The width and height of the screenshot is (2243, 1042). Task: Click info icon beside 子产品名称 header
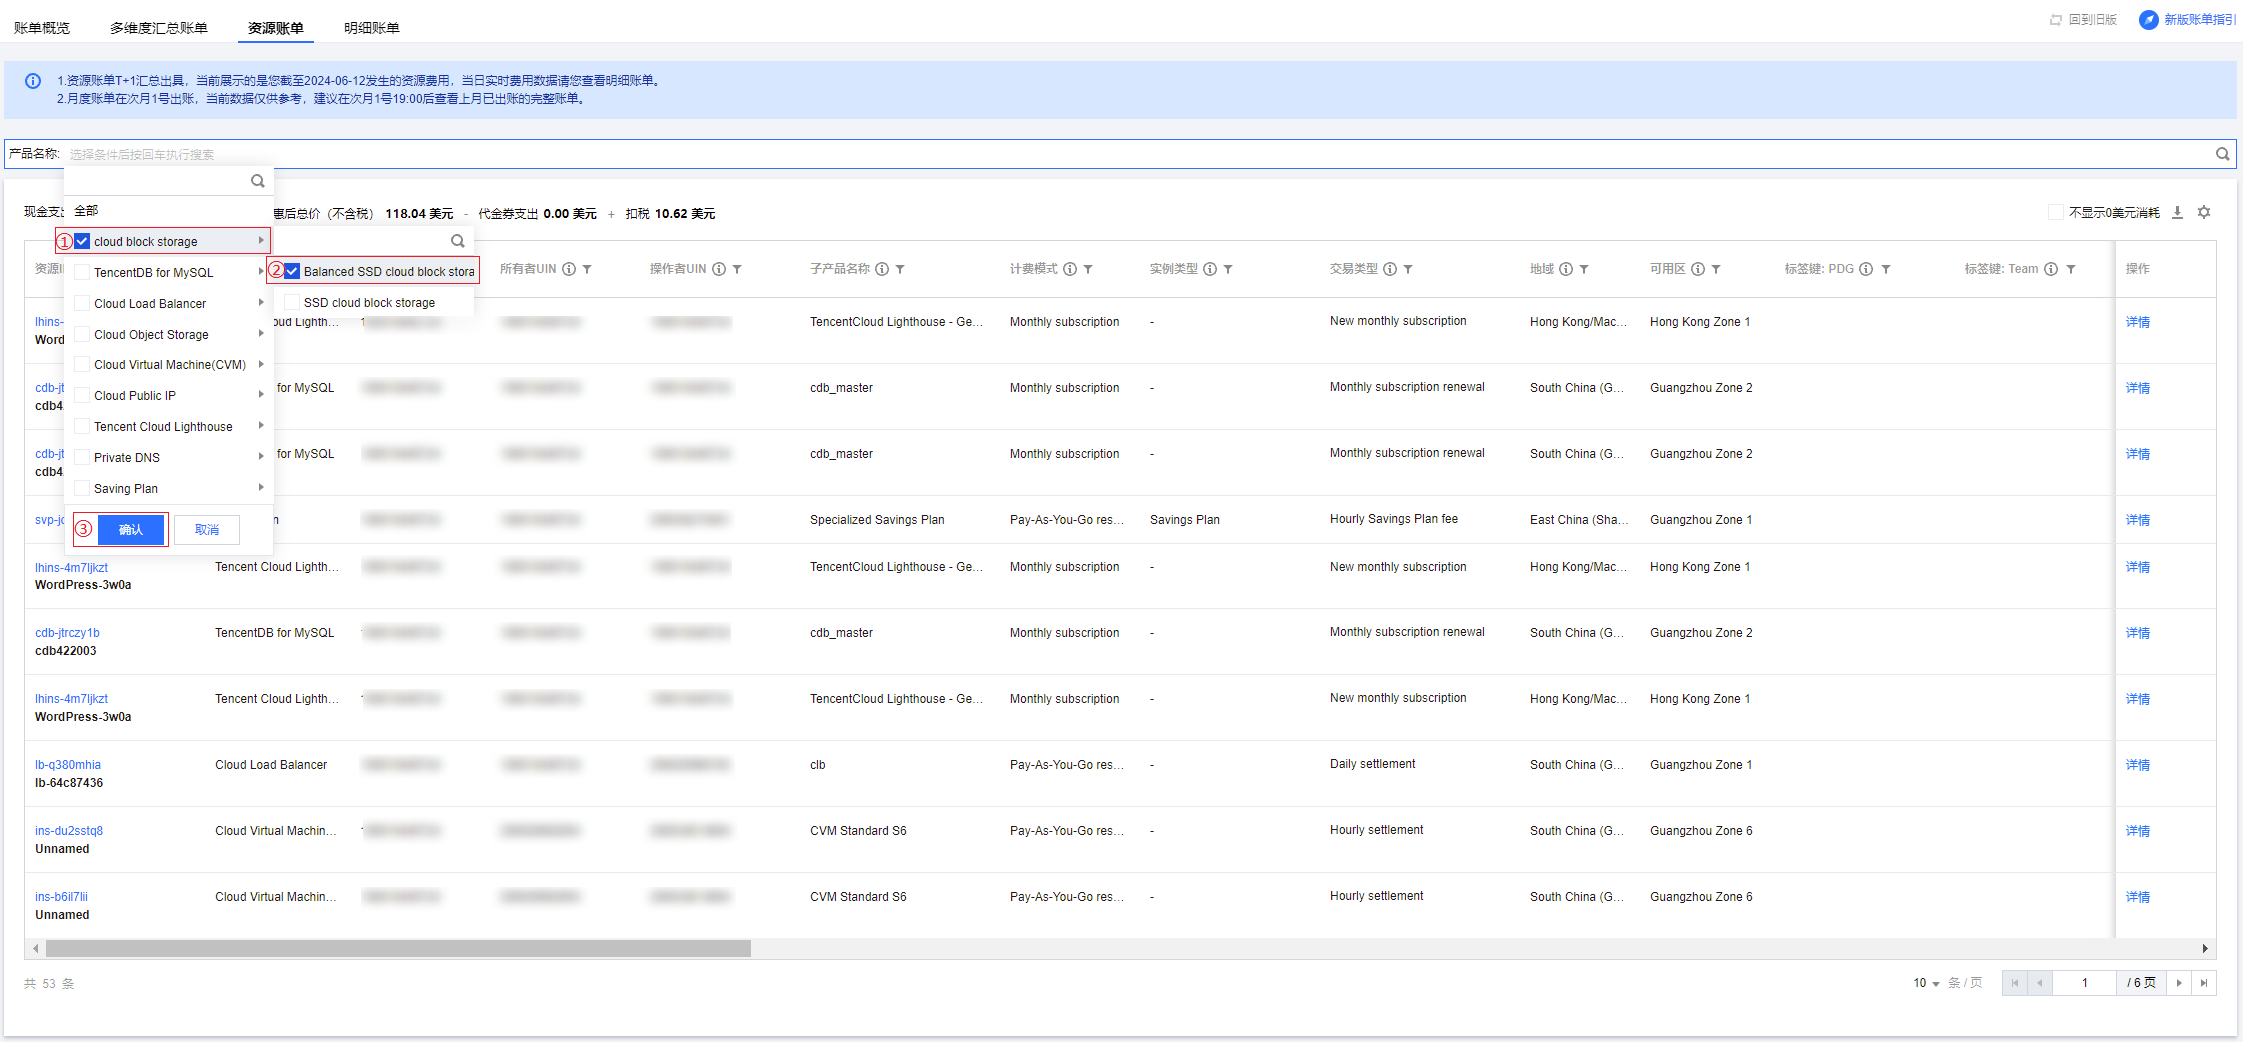(x=882, y=269)
